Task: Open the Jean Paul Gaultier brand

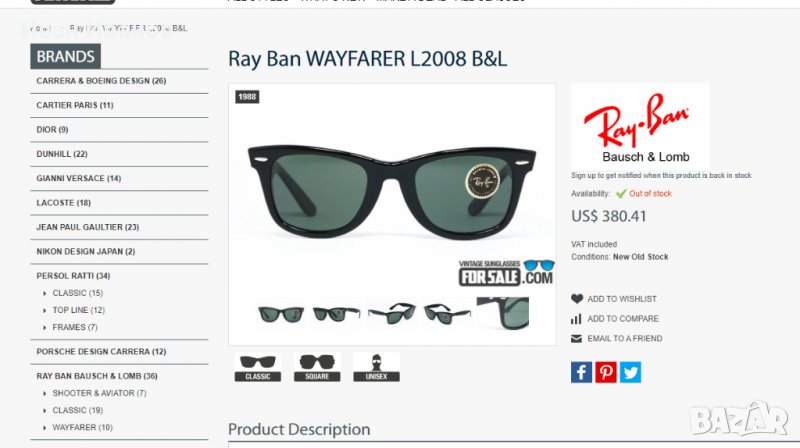Action: tap(88, 227)
